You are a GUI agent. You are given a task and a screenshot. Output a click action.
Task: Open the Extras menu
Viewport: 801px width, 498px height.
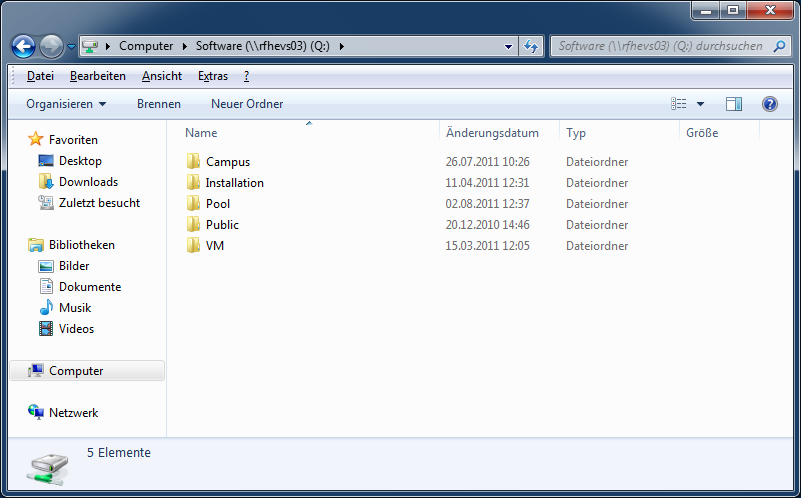[x=213, y=76]
